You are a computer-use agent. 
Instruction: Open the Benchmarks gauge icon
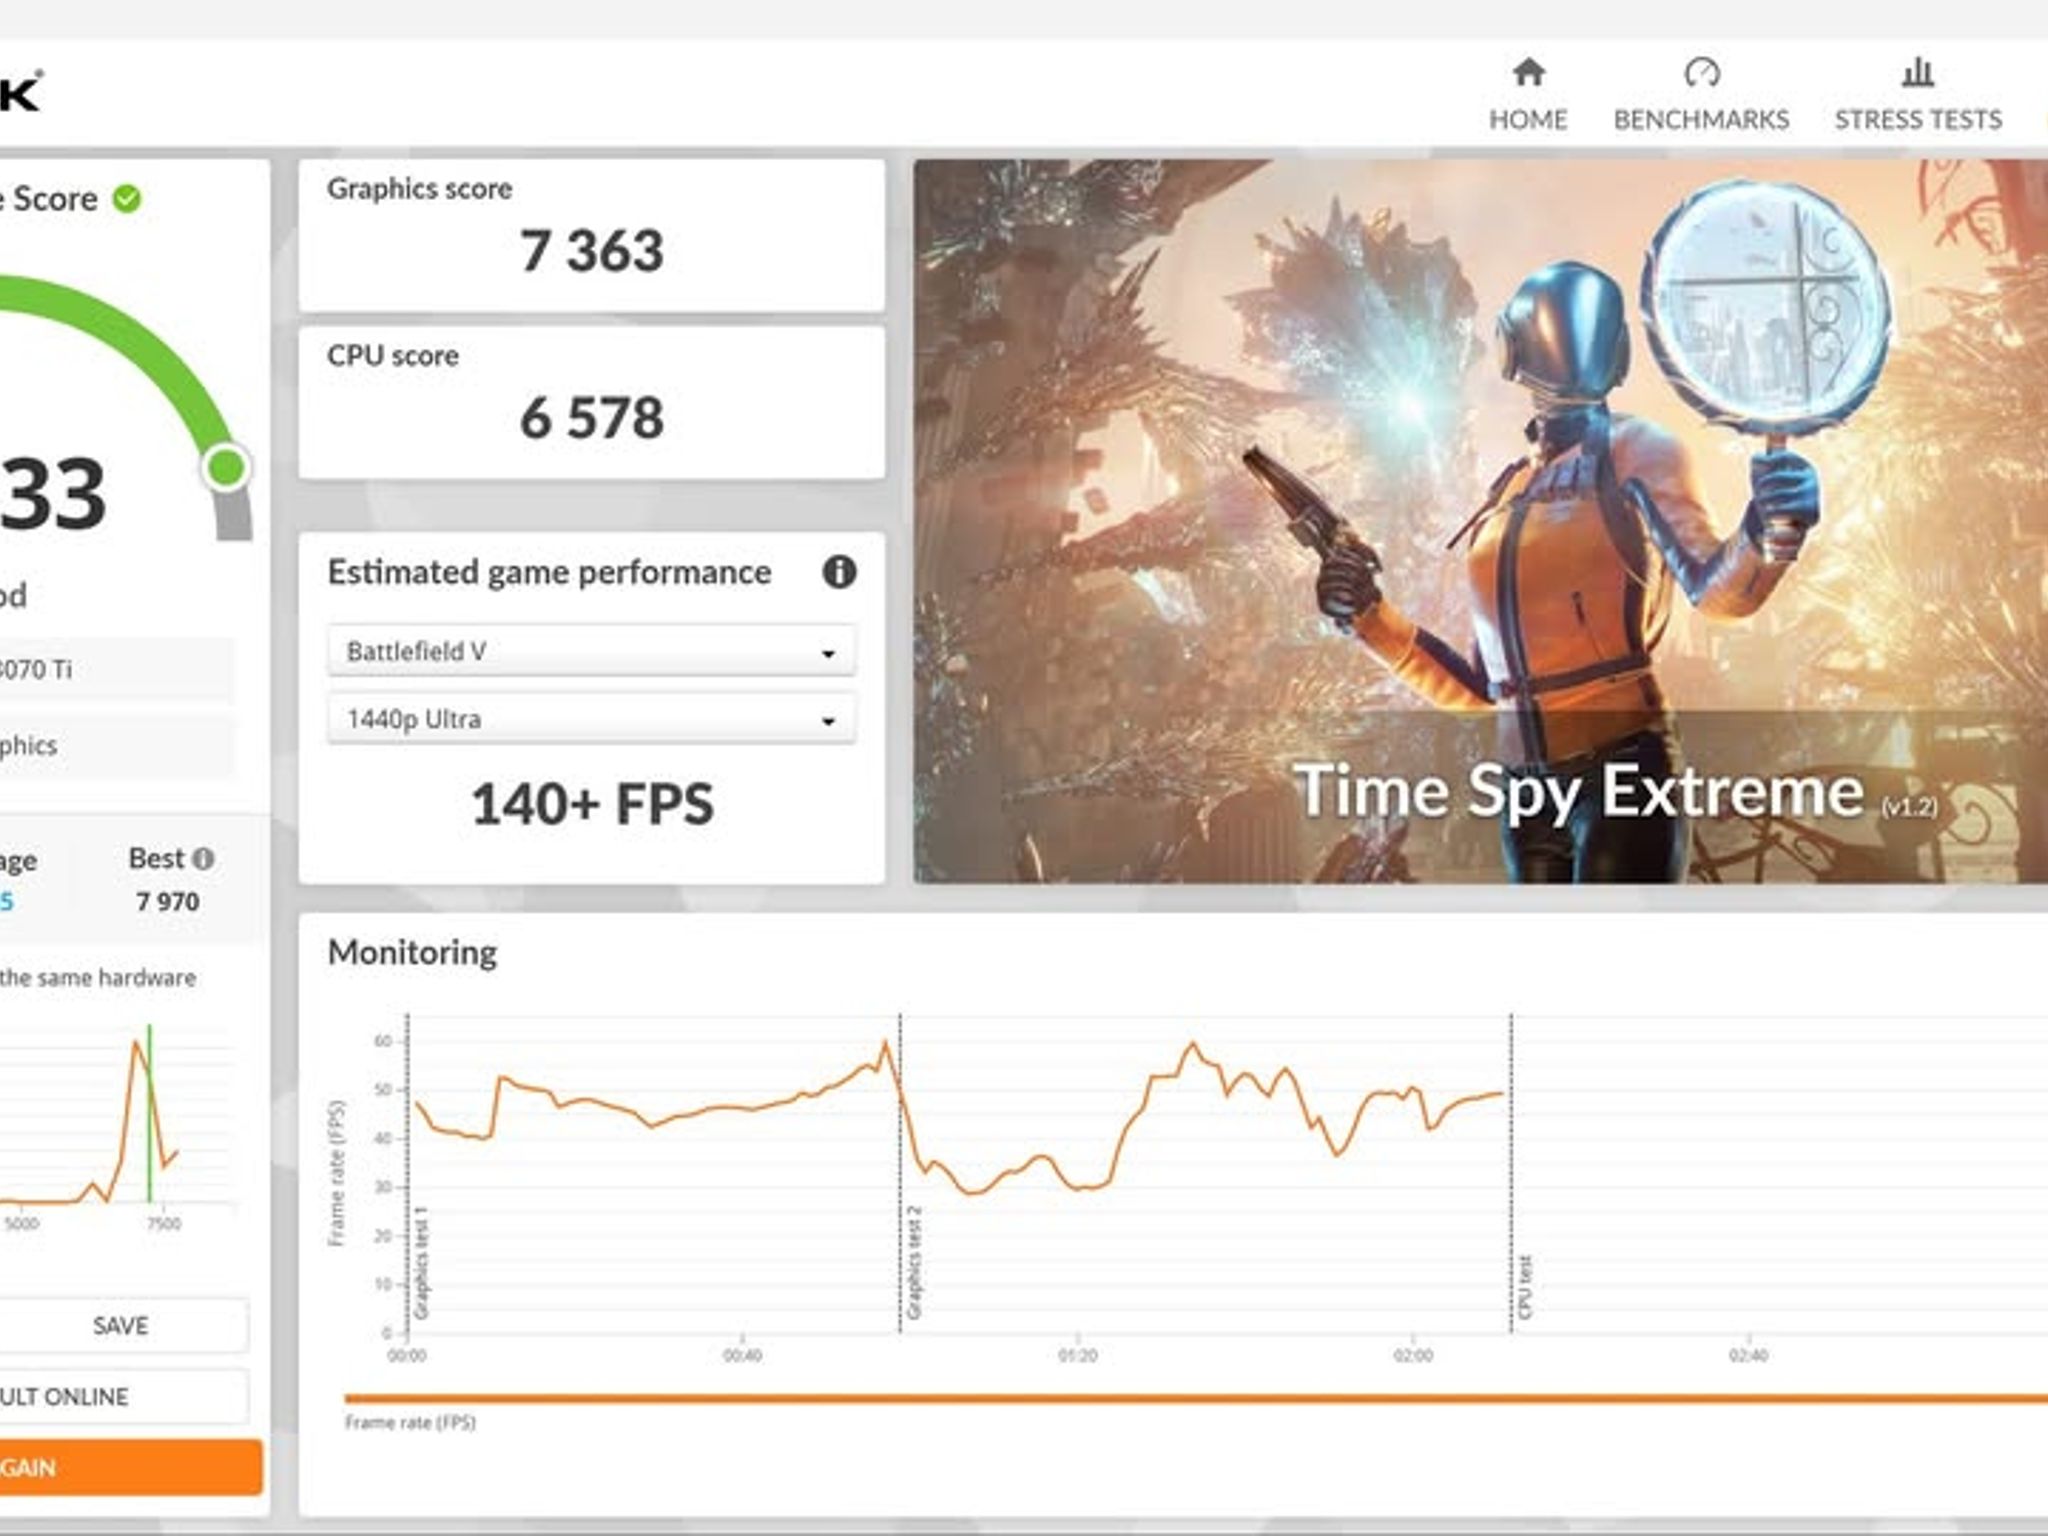[1701, 72]
